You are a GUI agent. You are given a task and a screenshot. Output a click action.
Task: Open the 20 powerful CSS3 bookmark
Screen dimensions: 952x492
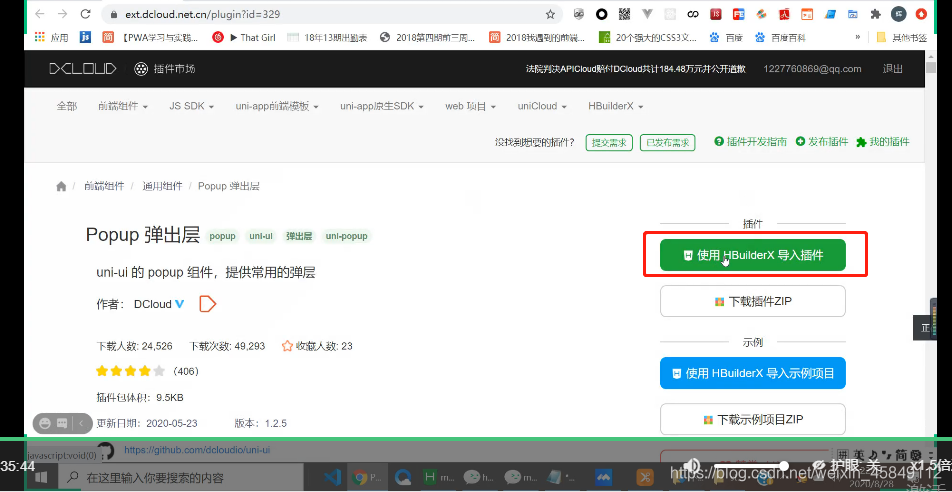point(647,38)
